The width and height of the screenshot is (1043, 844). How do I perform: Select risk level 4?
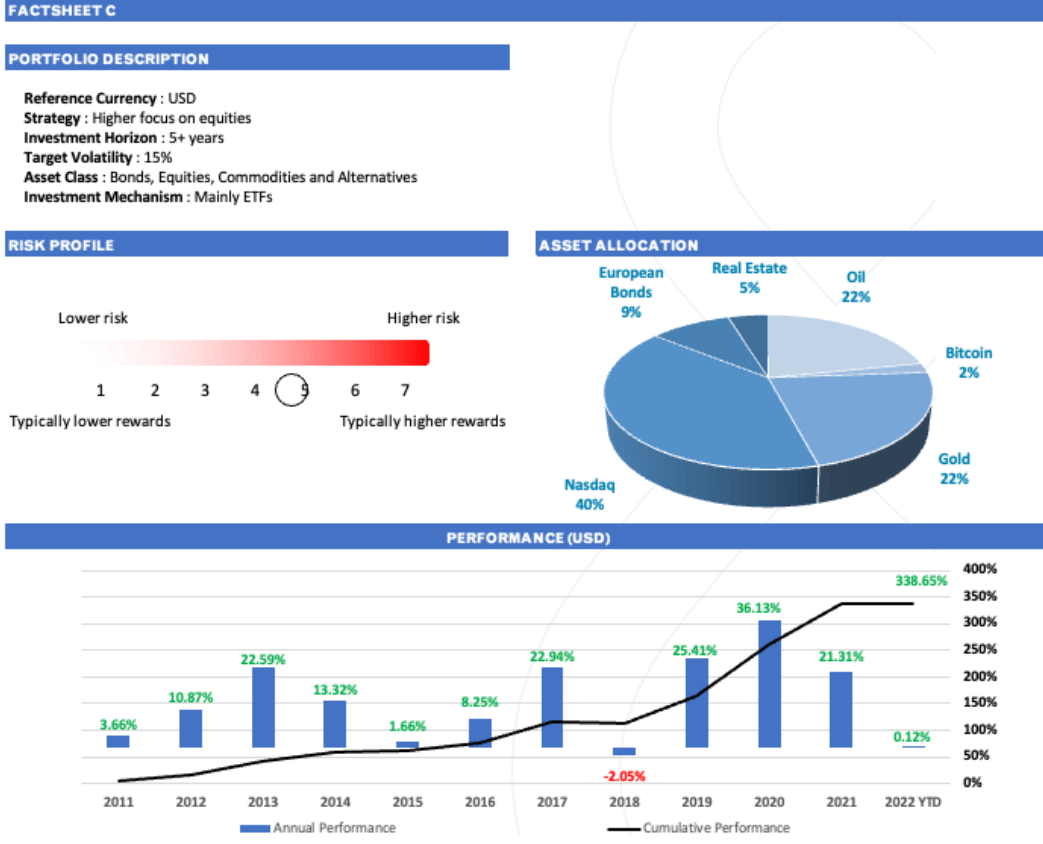click(255, 390)
